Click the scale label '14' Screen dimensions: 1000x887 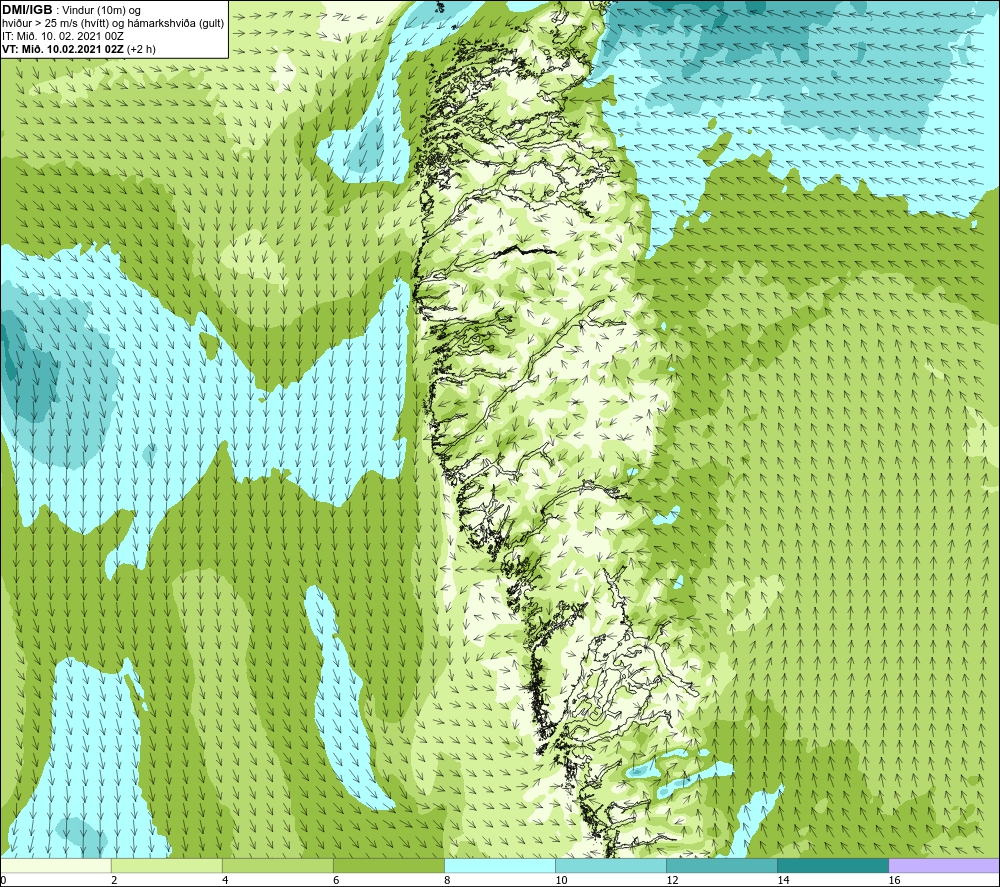click(783, 881)
